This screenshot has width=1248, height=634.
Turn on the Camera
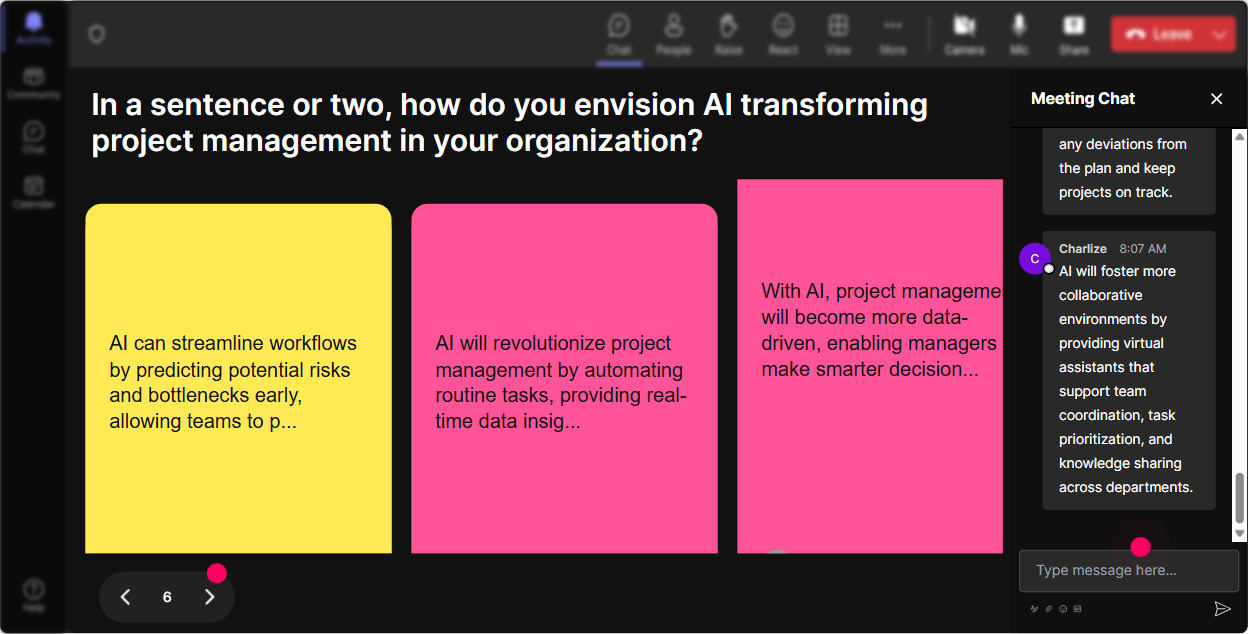pyautogui.click(x=964, y=33)
